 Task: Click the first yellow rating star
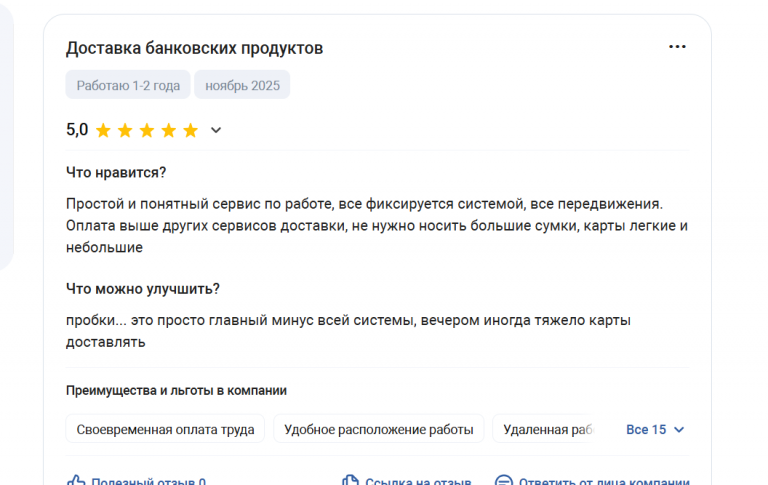click(x=103, y=130)
